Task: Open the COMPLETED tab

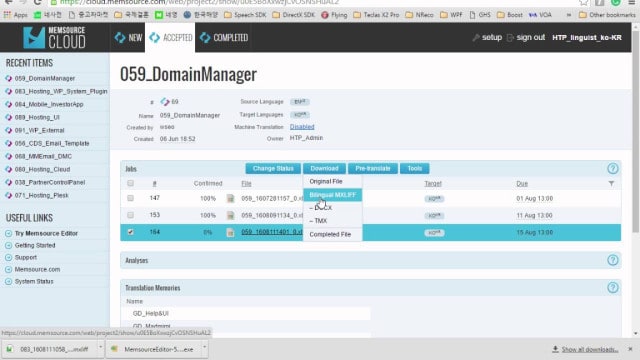Action: coord(224,38)
